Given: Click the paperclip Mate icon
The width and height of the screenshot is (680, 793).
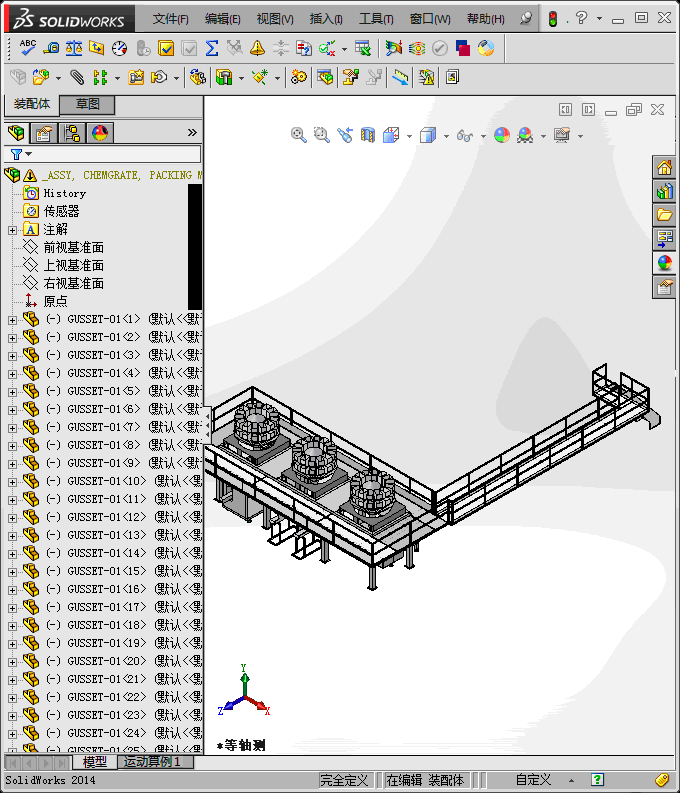Looking at the screenshot, I should [77, 77].
